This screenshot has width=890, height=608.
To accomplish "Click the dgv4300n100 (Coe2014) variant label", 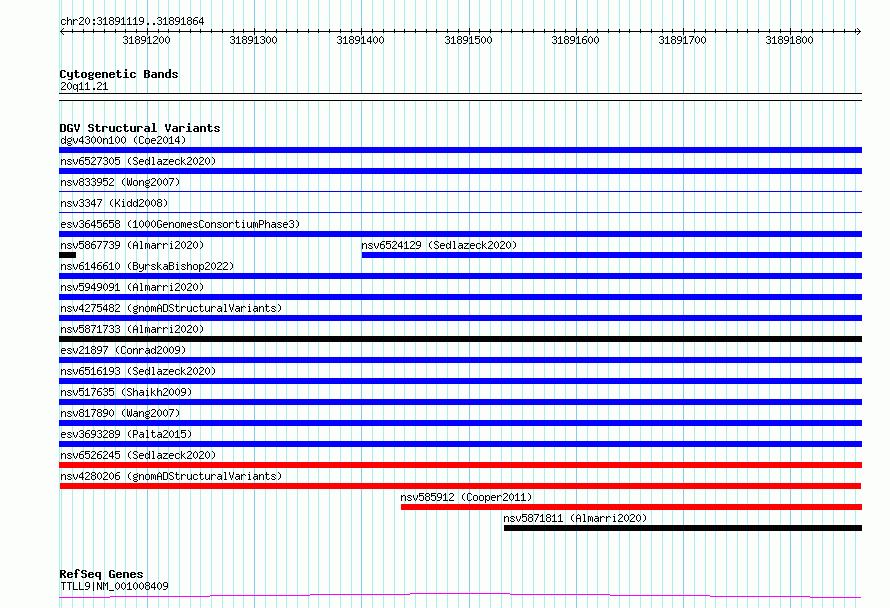I will (123, 140).
